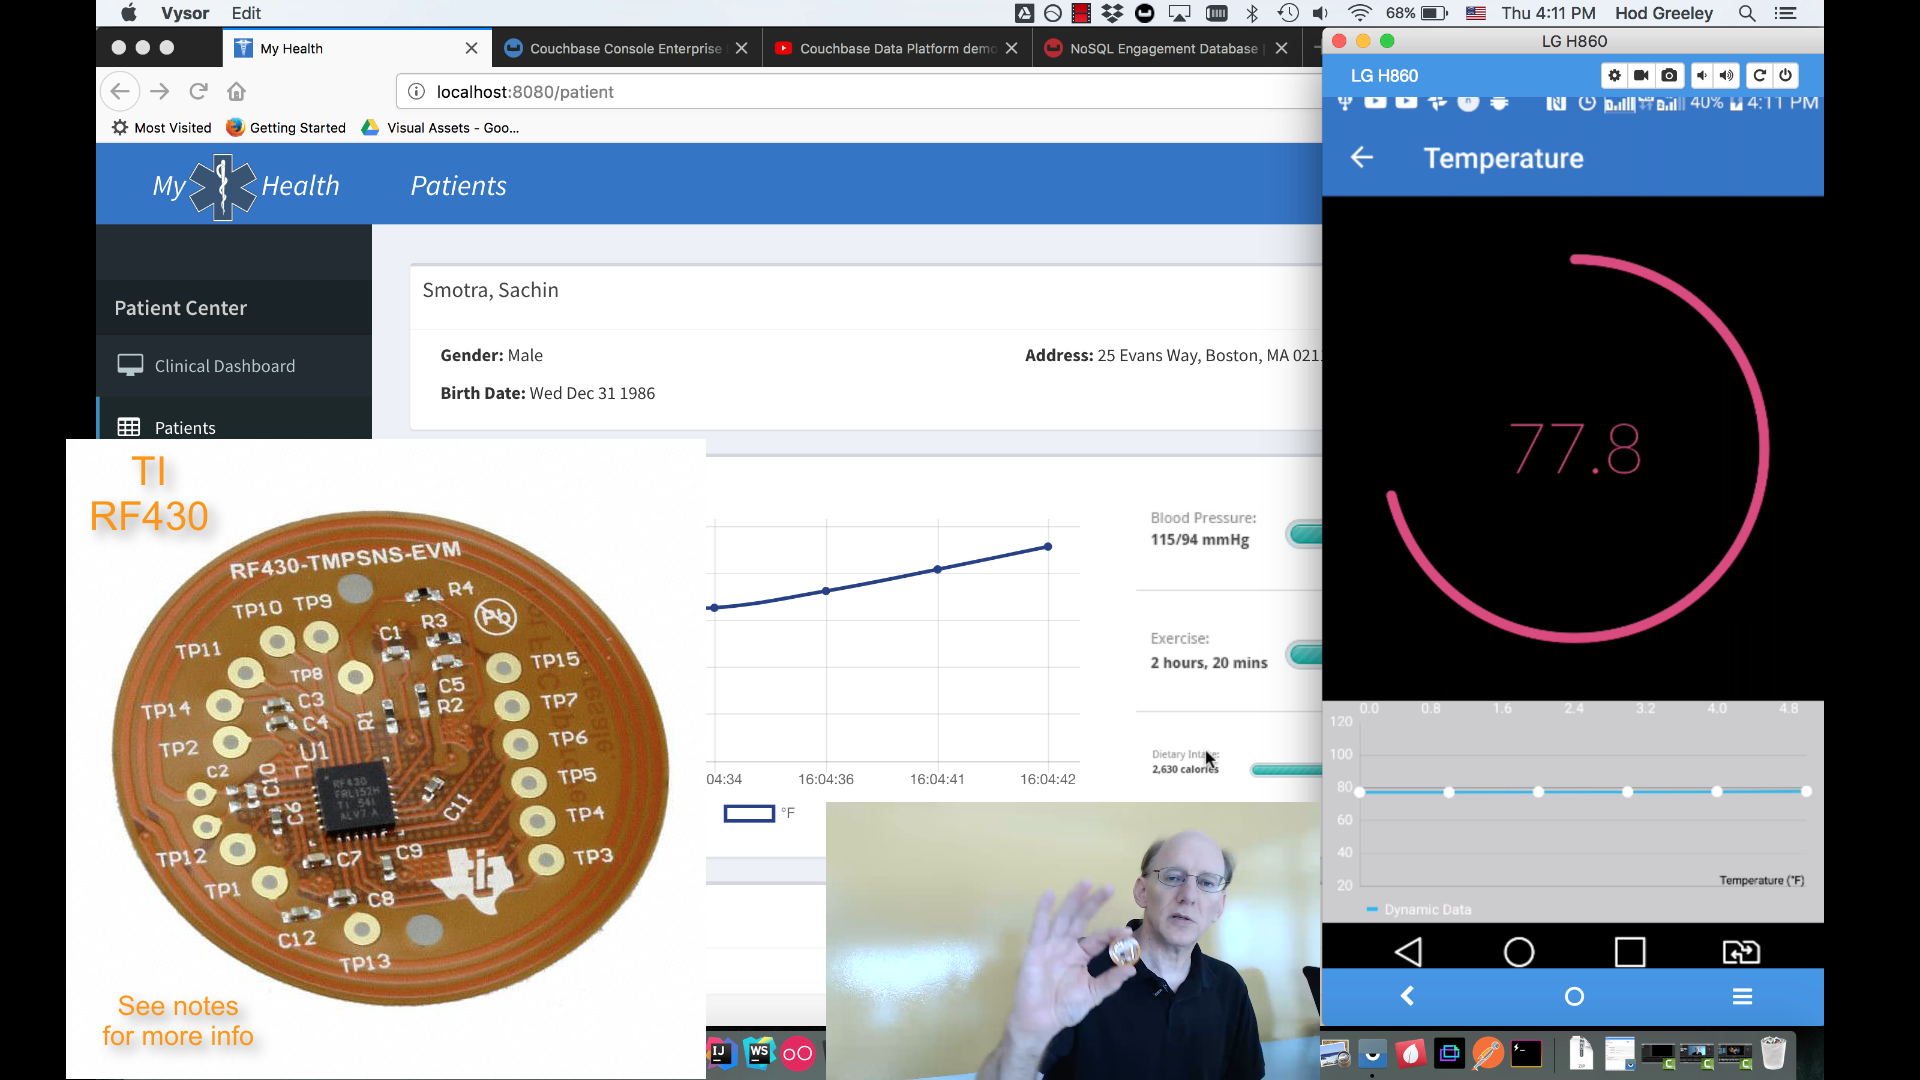
Task: Switch to Couchbase Data Platform demo tab
Action: [x=897, y=48]
